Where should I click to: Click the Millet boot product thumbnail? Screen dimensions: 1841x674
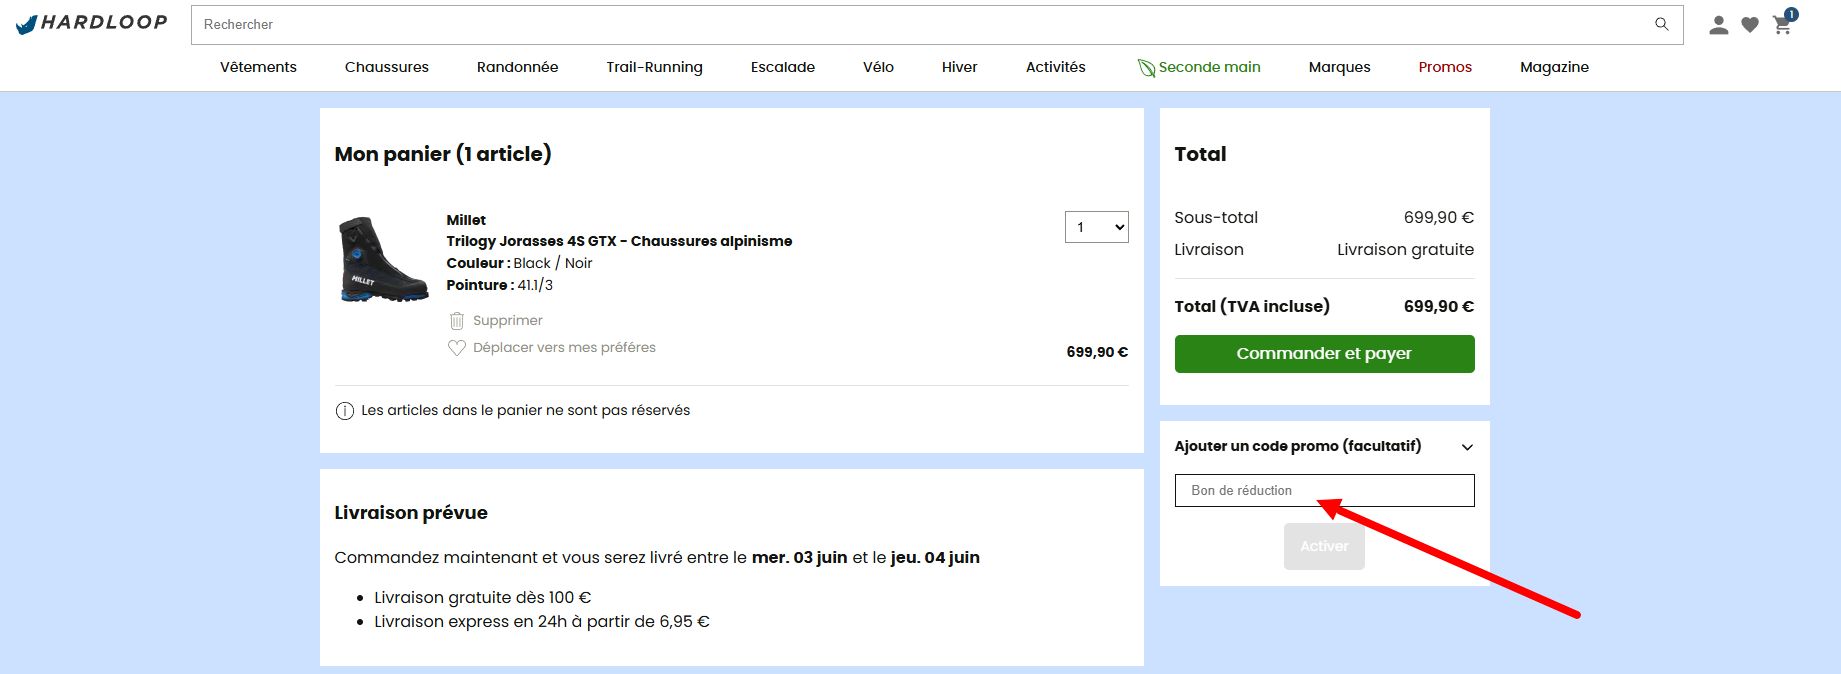pyautogui.click(x=384, y=259)
